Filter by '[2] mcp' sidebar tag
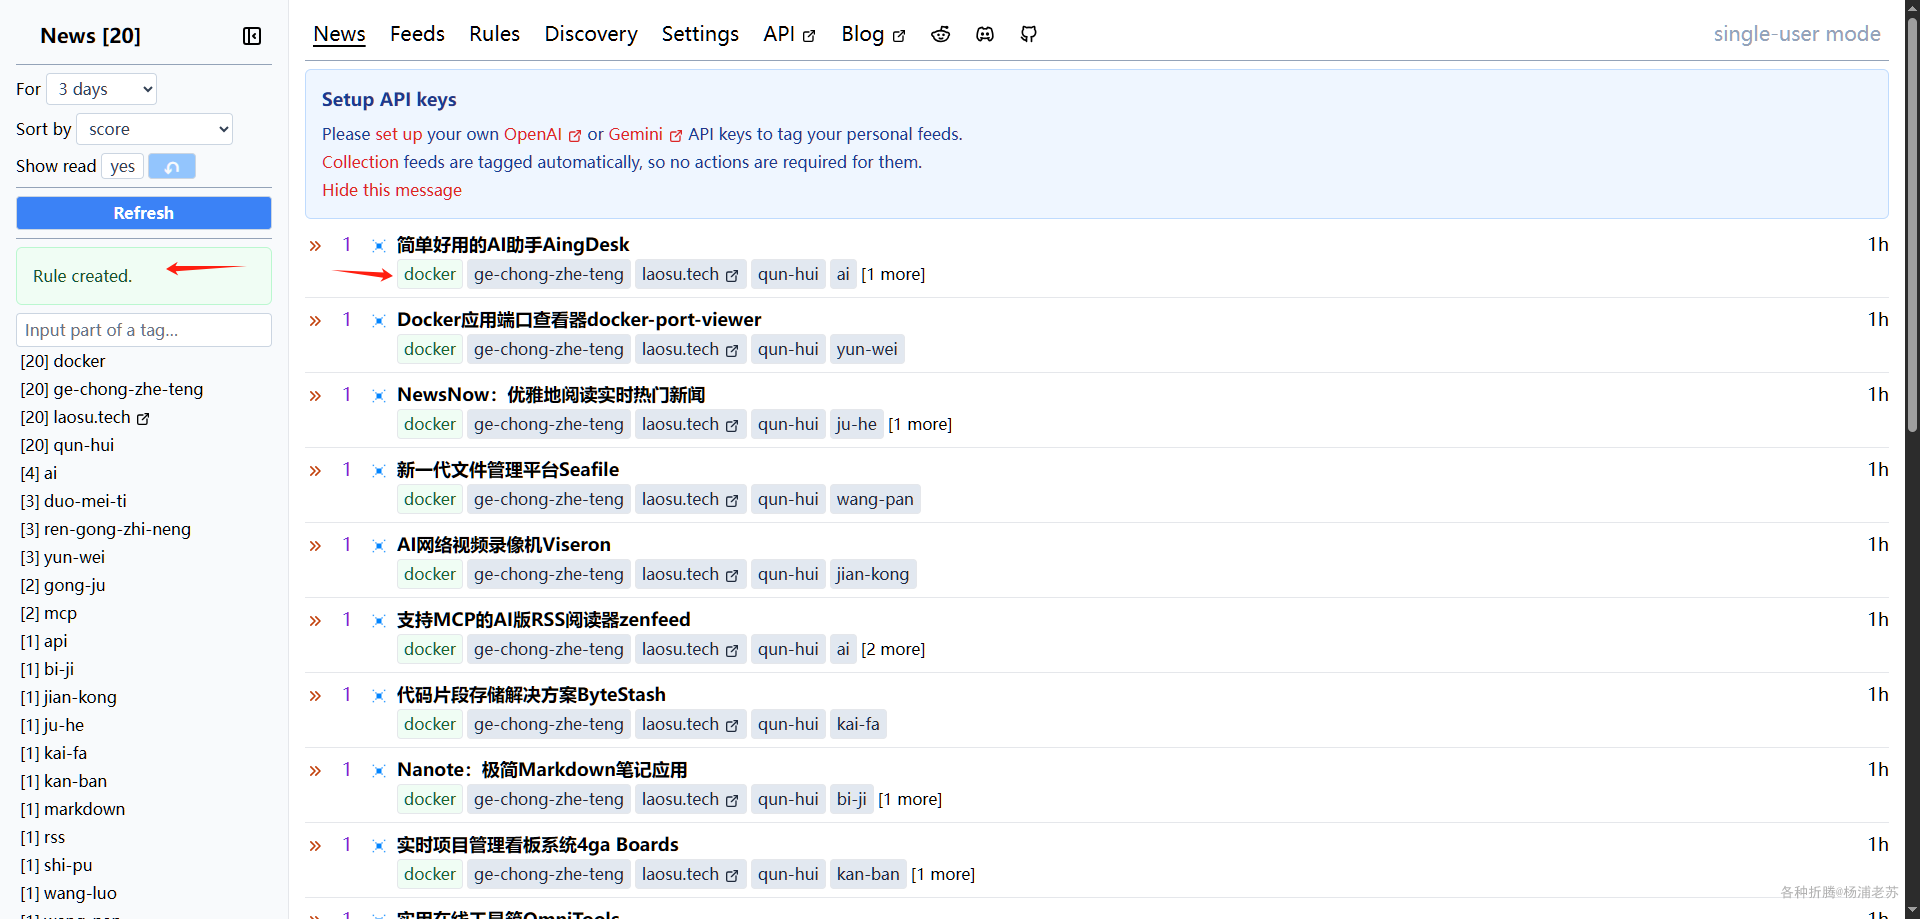The height and width of the screenshot is (919, 1920). 49,613
